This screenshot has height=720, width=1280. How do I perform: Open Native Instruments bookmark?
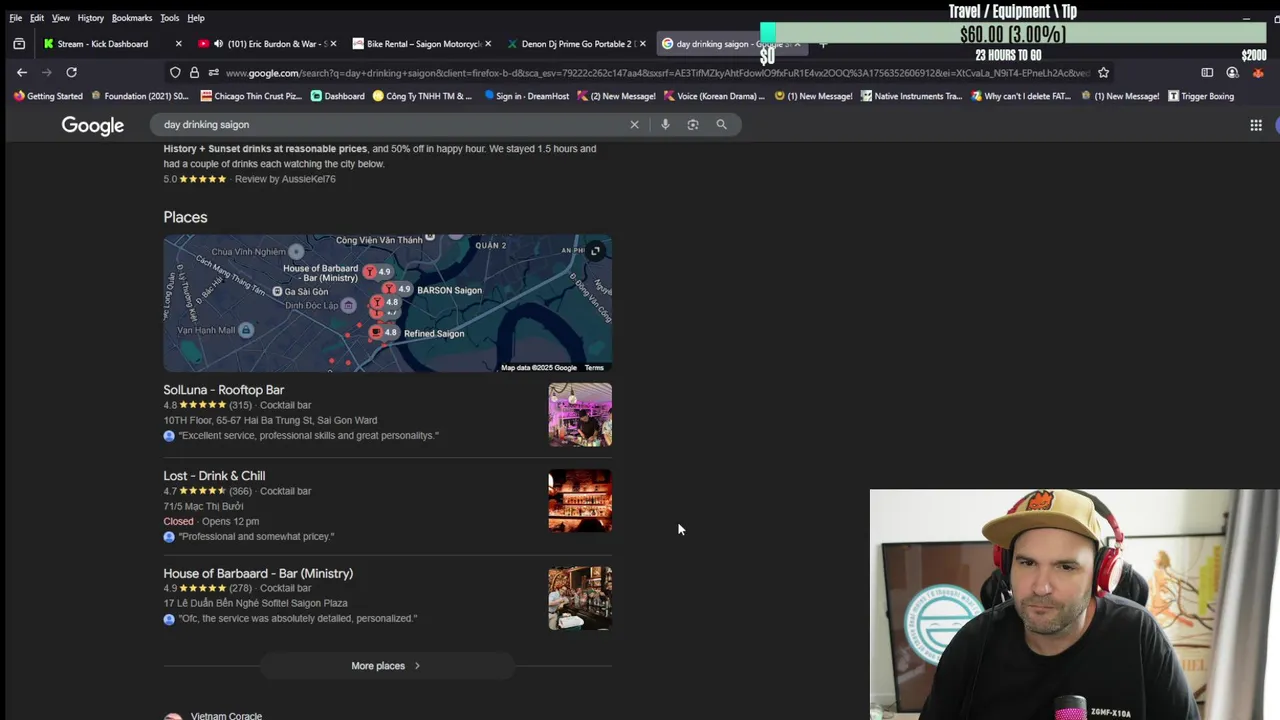[910, 96]
